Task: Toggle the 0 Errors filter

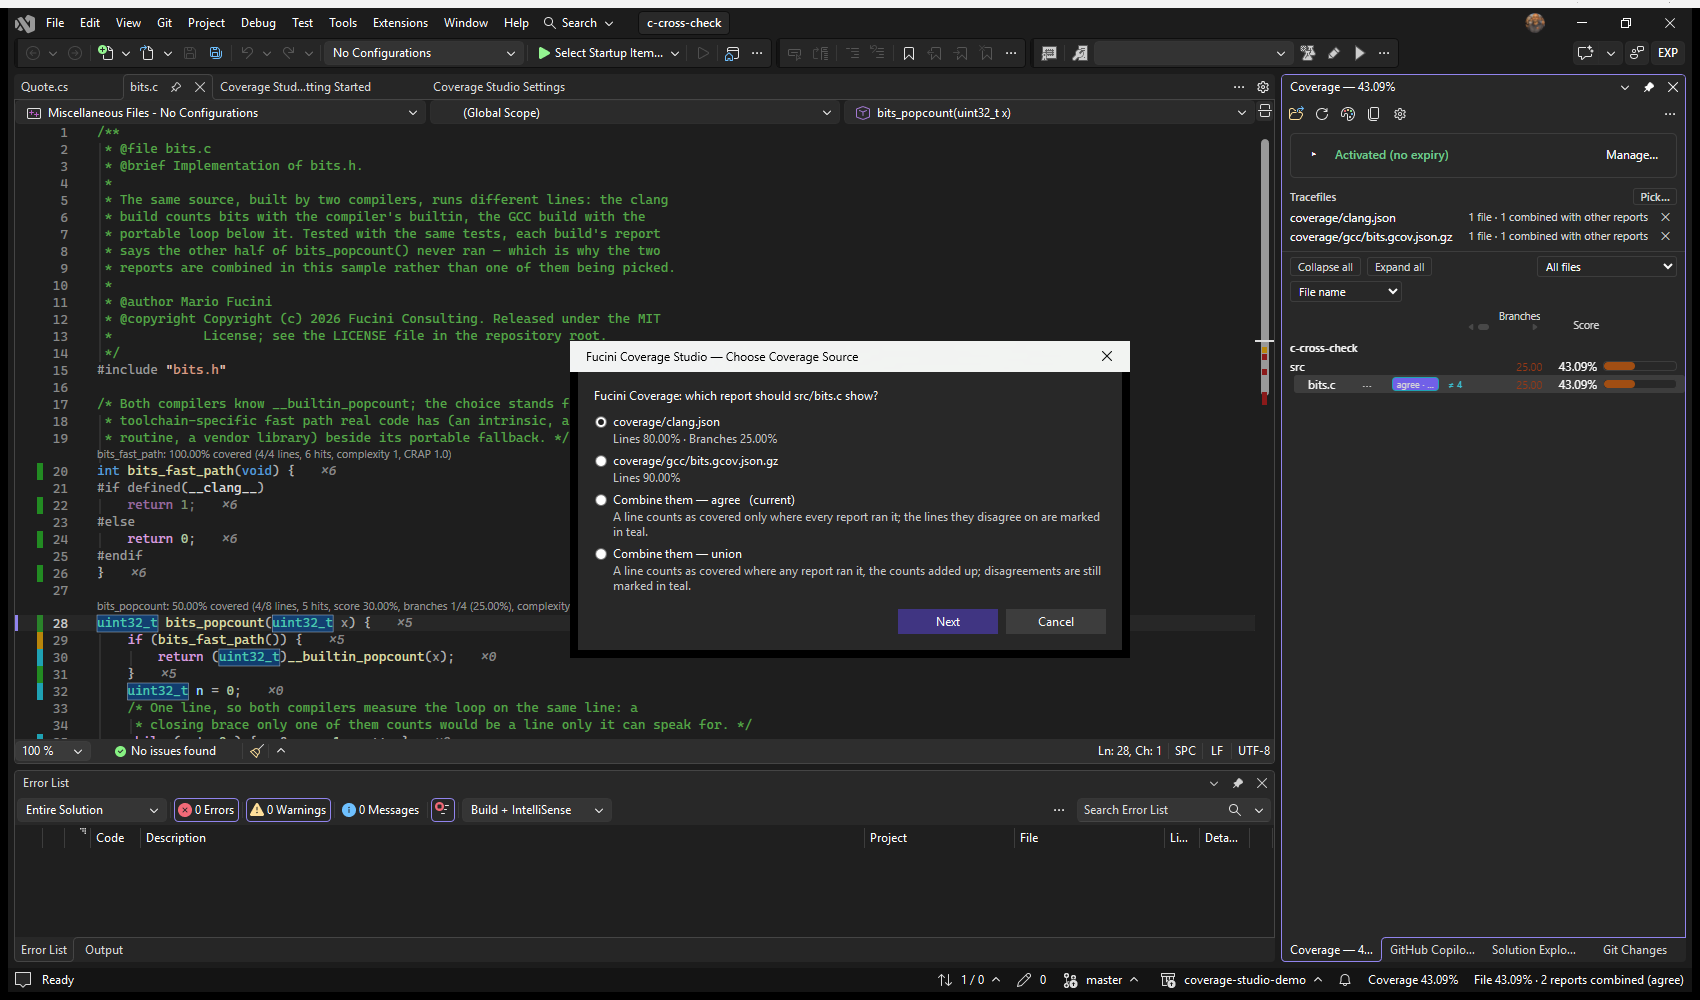Action: pyautogui.click(x=206, y=810)
